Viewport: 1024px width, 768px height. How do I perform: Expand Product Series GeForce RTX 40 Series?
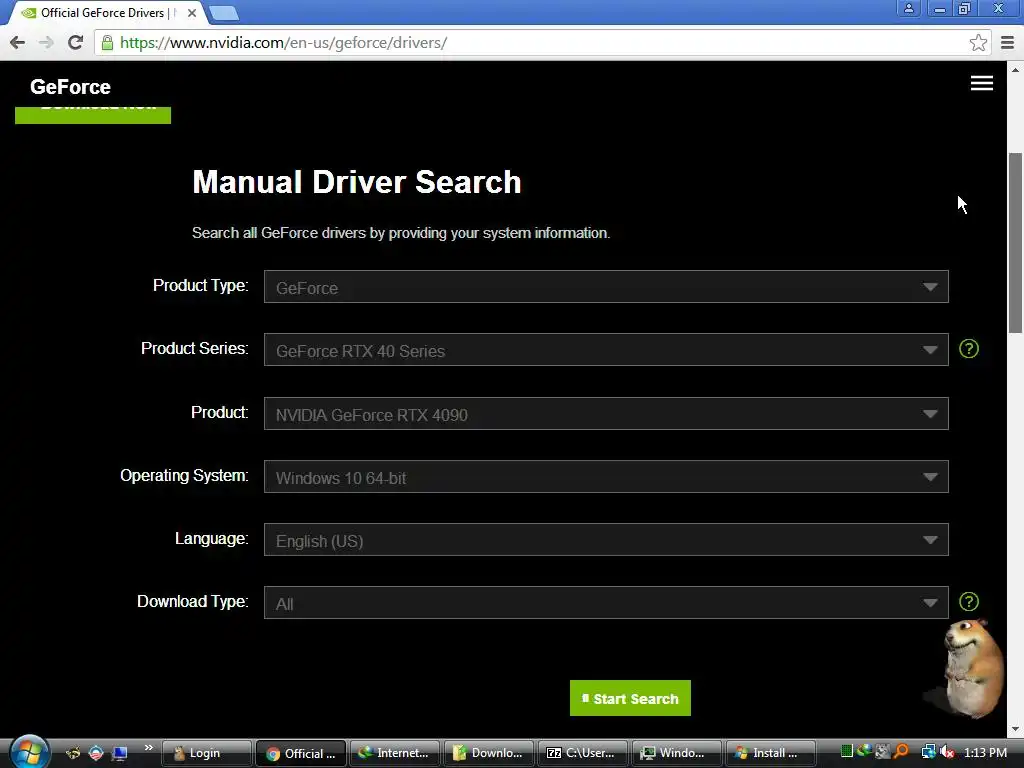pyautogui.click(x=606, y=350)
